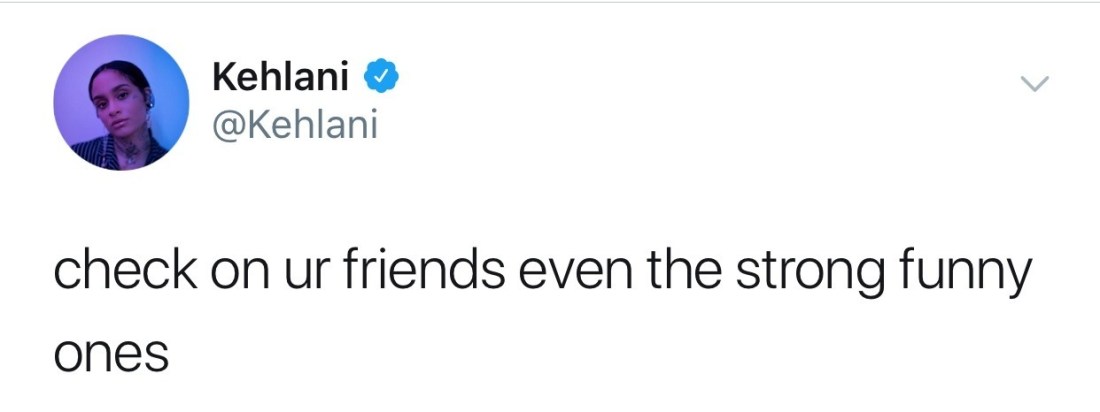Click the word "ones" on second line
The image size is (1100, 412).
(110, 355)
